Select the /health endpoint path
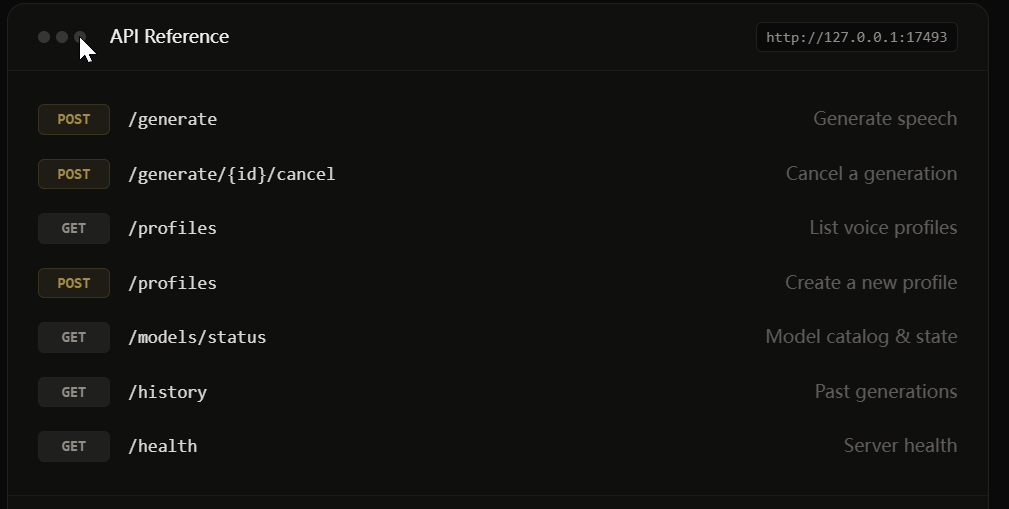Image resolution: width=1009 pixels, height=509 pixels. pyautogui.click(x=162, y=446)
